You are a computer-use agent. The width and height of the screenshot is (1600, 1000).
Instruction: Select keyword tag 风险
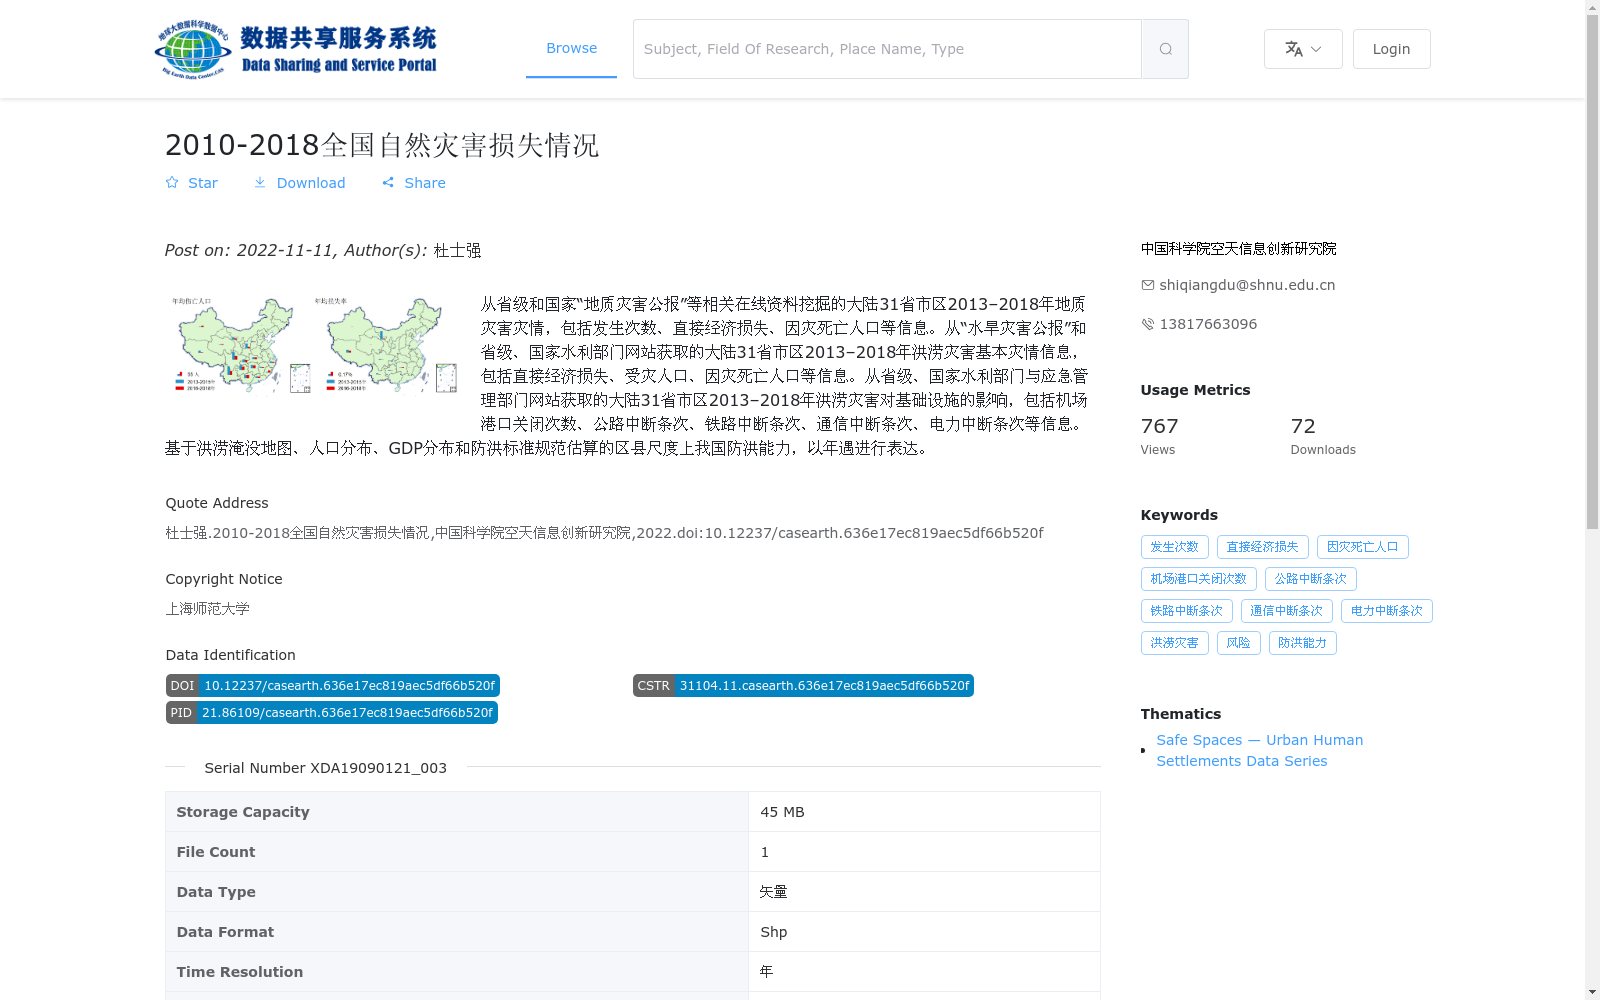tap(1239, 643)
